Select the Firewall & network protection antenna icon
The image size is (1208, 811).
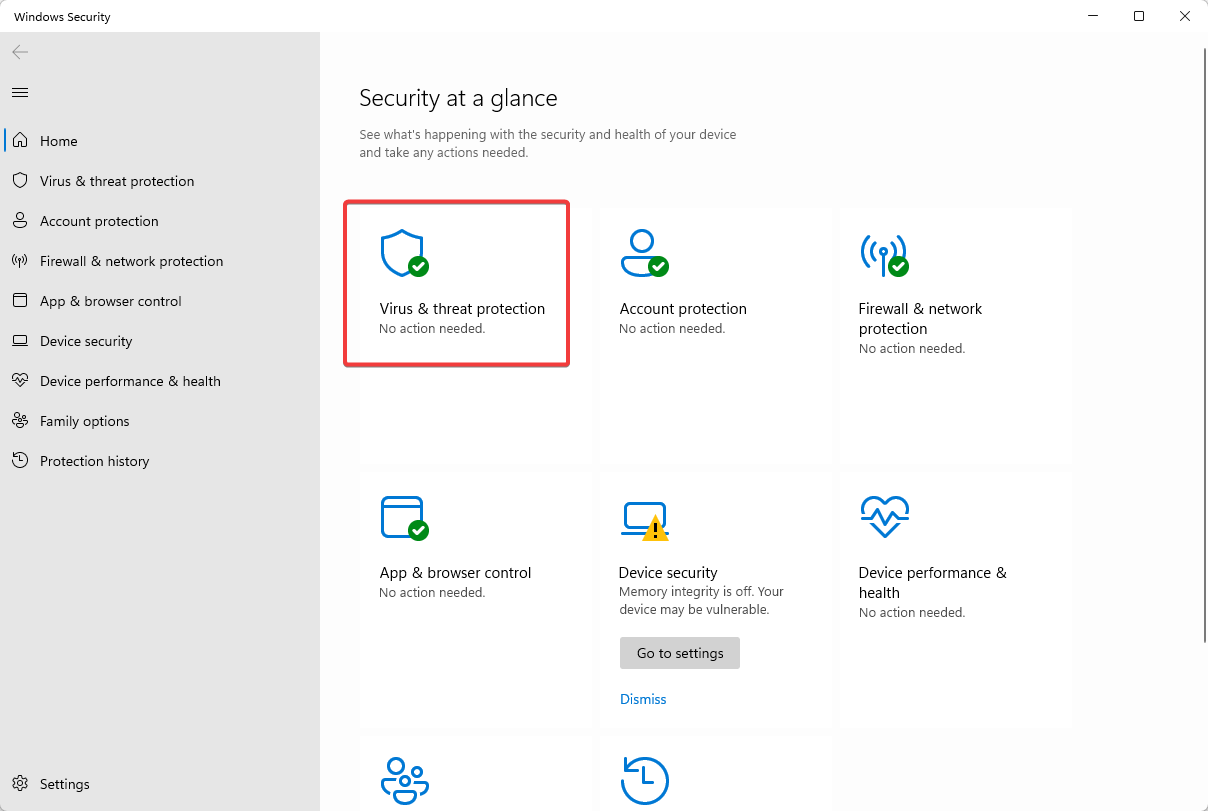pyautogui.click(x=883, y=254)
